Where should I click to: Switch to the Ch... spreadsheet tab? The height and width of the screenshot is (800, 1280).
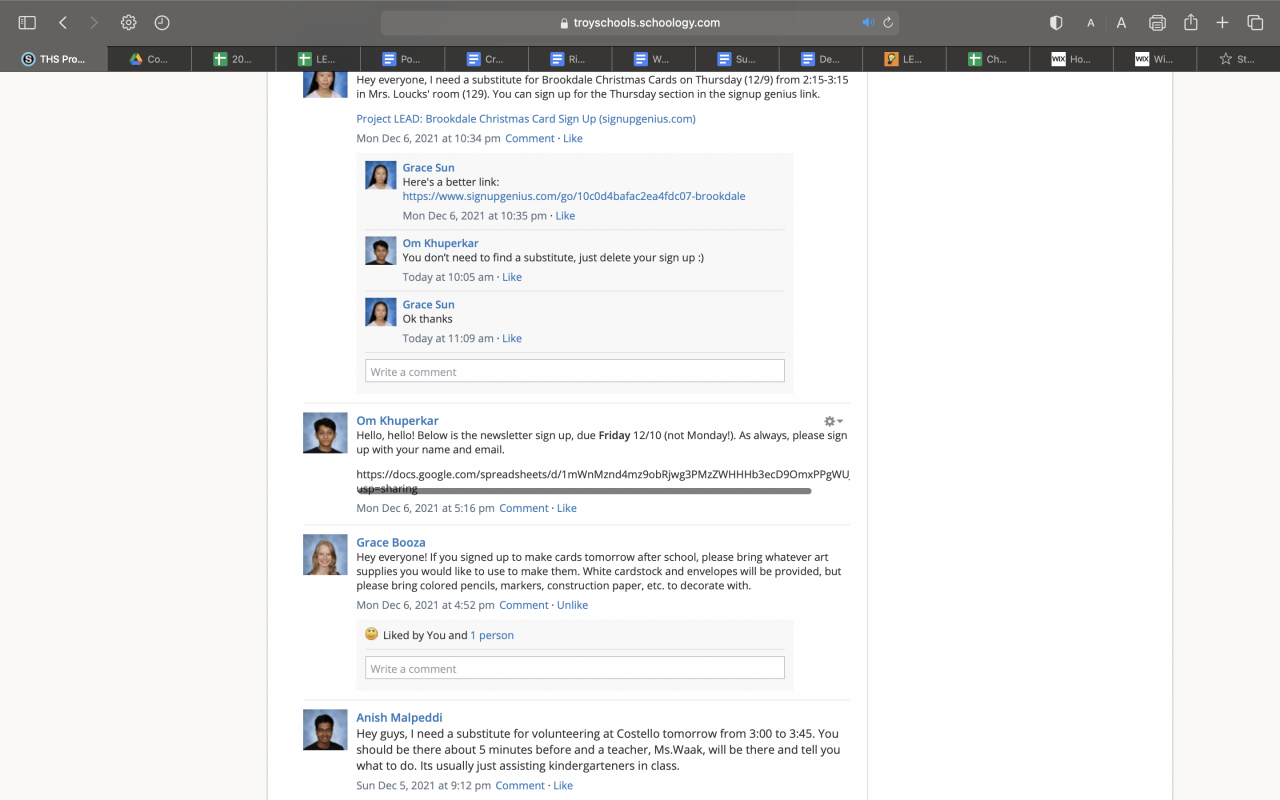coord(988,59)
